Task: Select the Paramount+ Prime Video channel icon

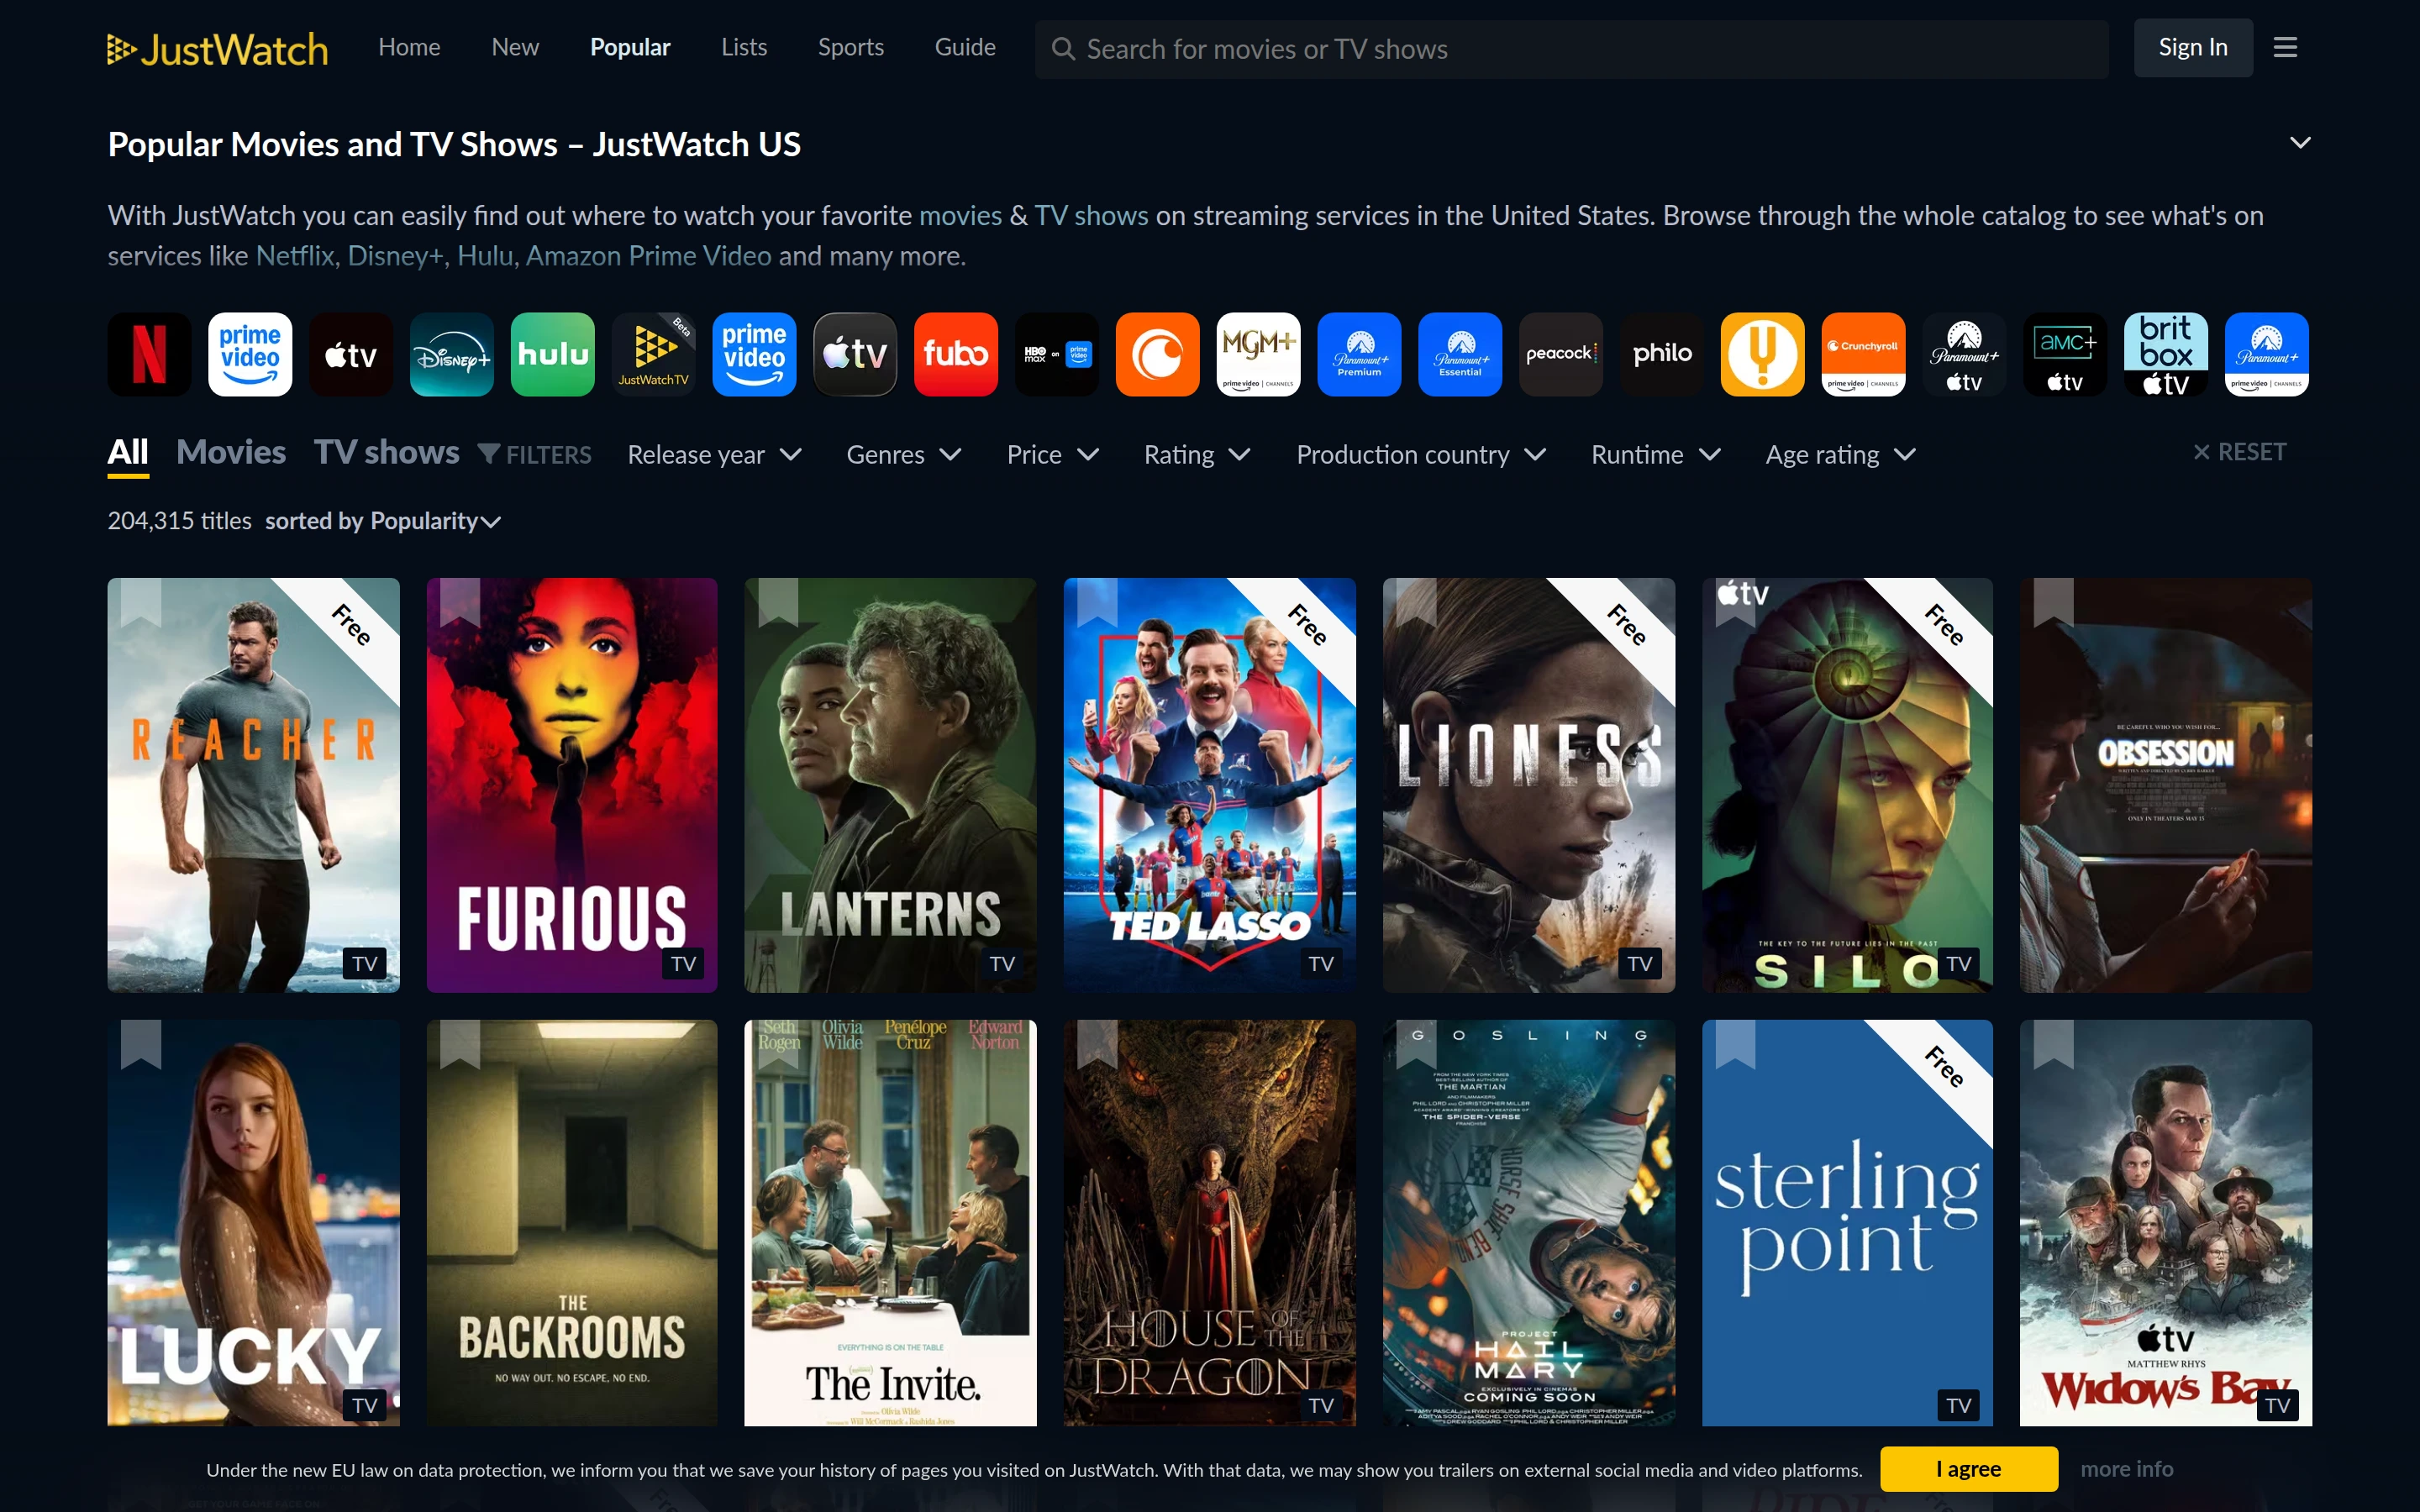Action: coord(2267,354)
